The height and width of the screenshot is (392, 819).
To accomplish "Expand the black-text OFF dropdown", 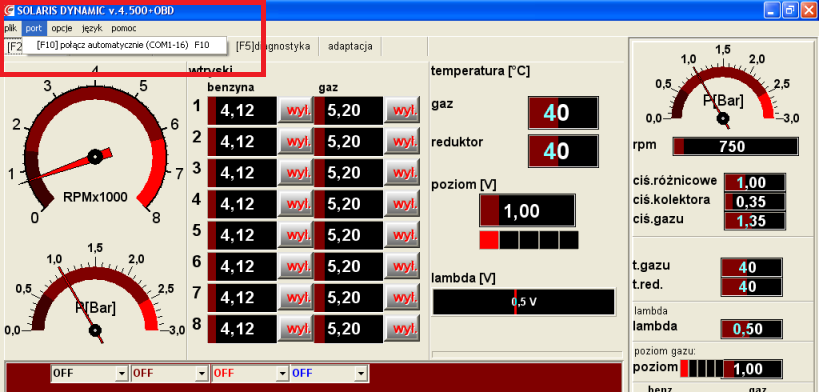I will [x=122, y=373].
